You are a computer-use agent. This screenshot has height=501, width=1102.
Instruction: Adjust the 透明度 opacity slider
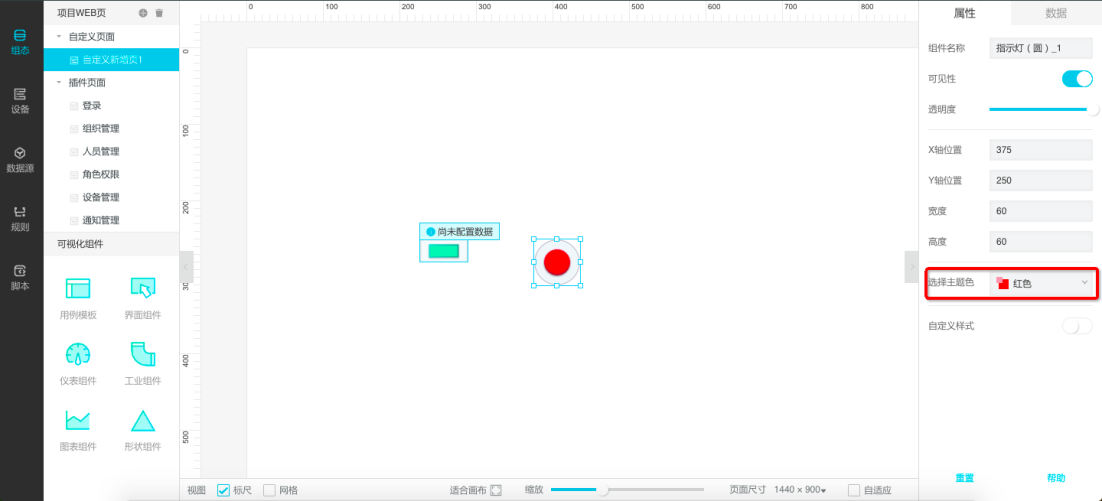(1042, 110)
